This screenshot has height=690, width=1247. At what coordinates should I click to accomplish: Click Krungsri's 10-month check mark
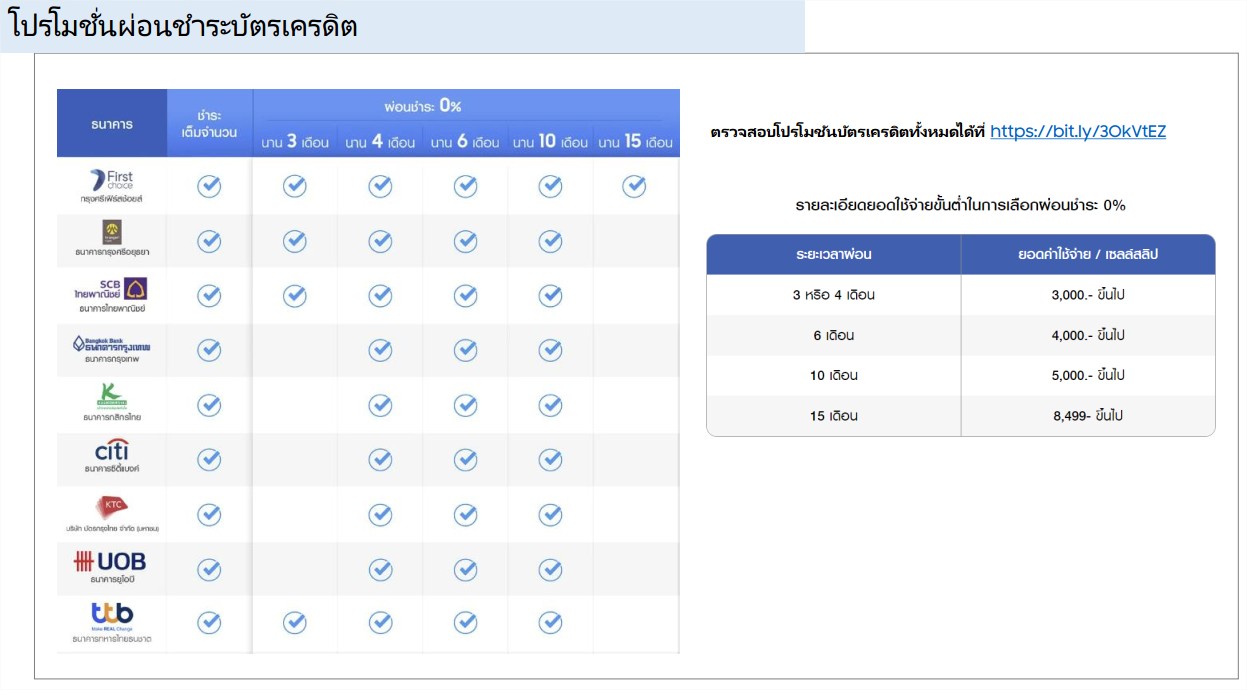[x=551, y=241]
